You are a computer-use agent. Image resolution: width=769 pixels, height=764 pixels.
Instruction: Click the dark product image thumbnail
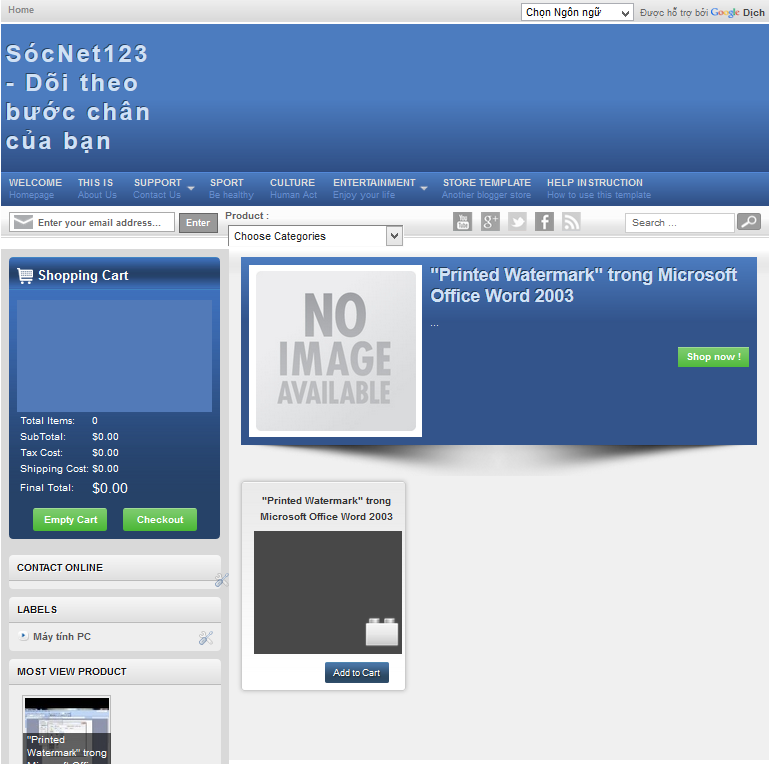pos(328,592)
